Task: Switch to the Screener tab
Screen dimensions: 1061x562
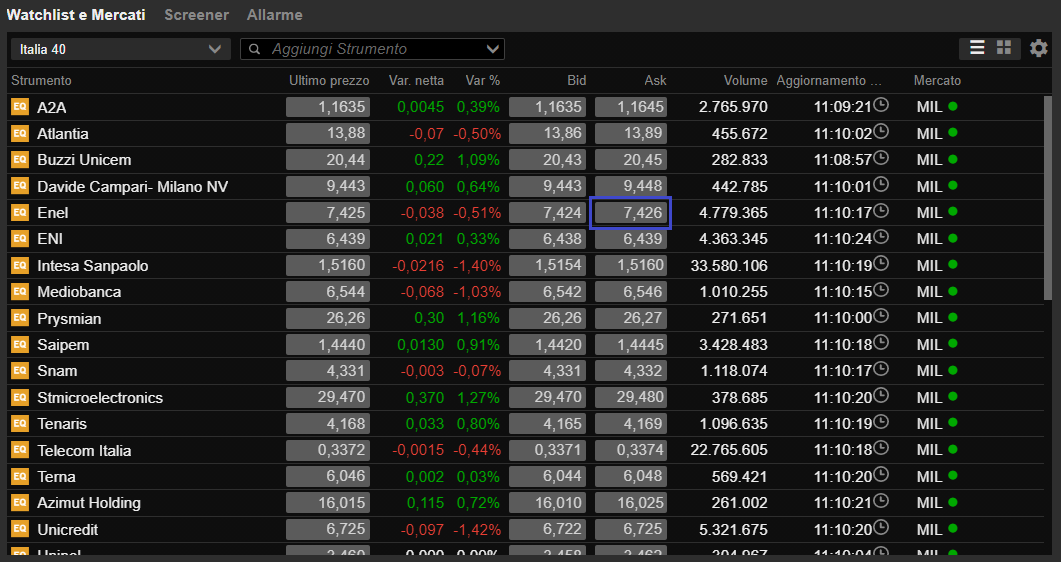Action: tap(196, 15)
